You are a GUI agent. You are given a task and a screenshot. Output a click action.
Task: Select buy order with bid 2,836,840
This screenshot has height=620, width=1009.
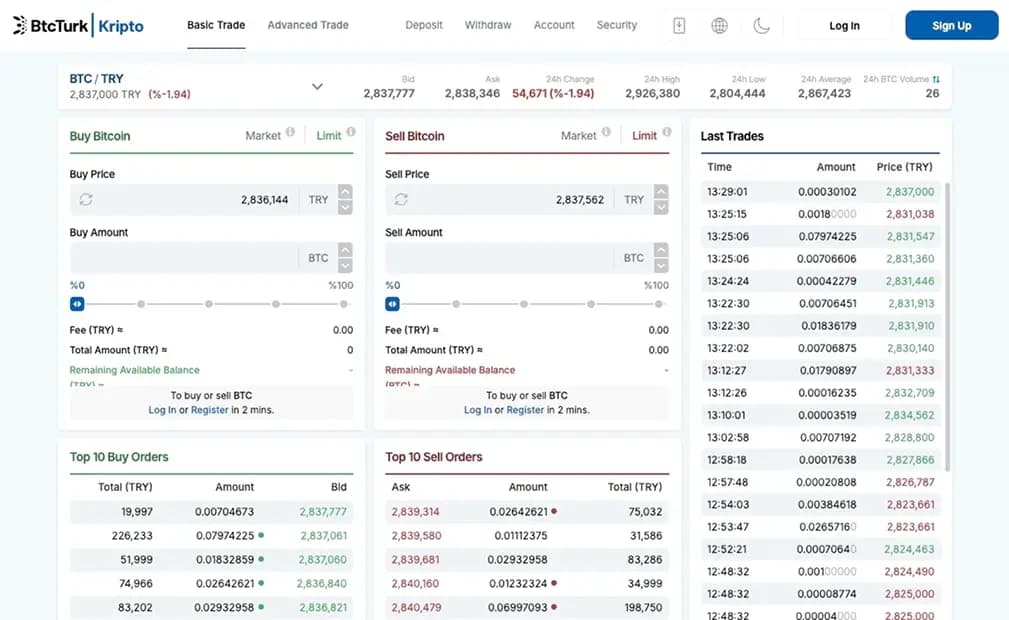[211, 583]
